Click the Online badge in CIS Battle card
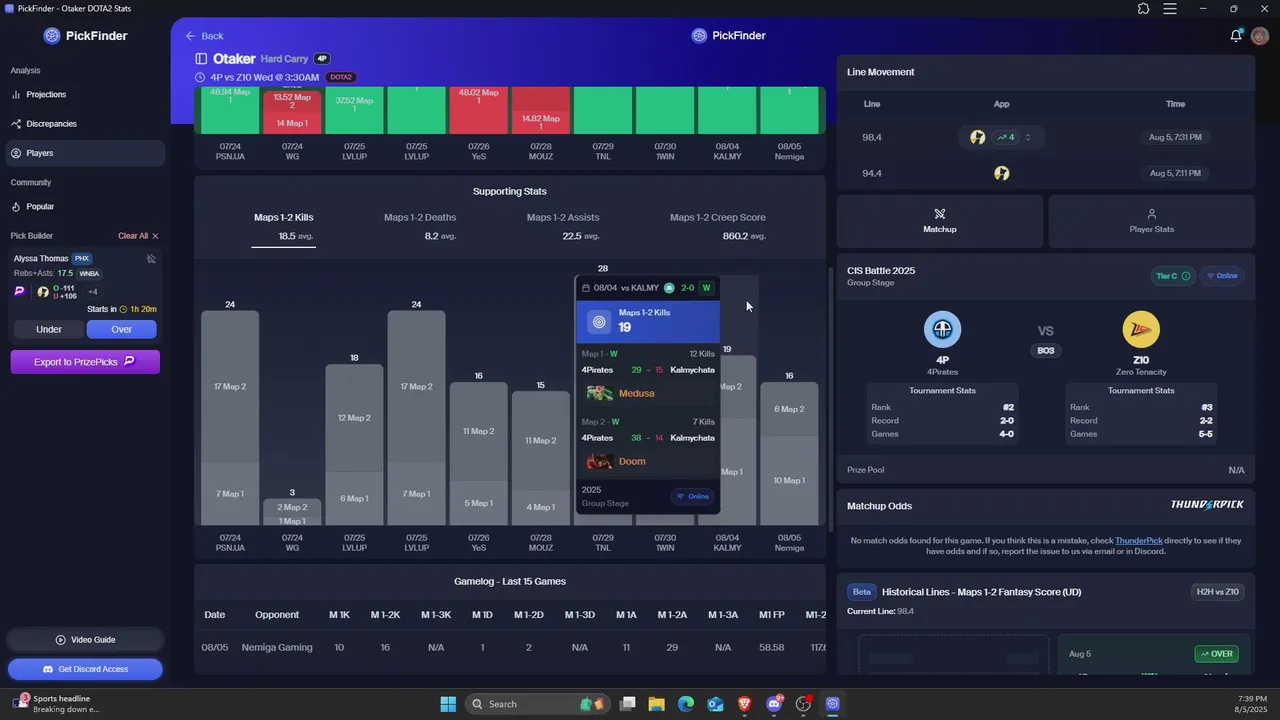Screen dimensions: 1280x720 click(x=1222, y=276)
